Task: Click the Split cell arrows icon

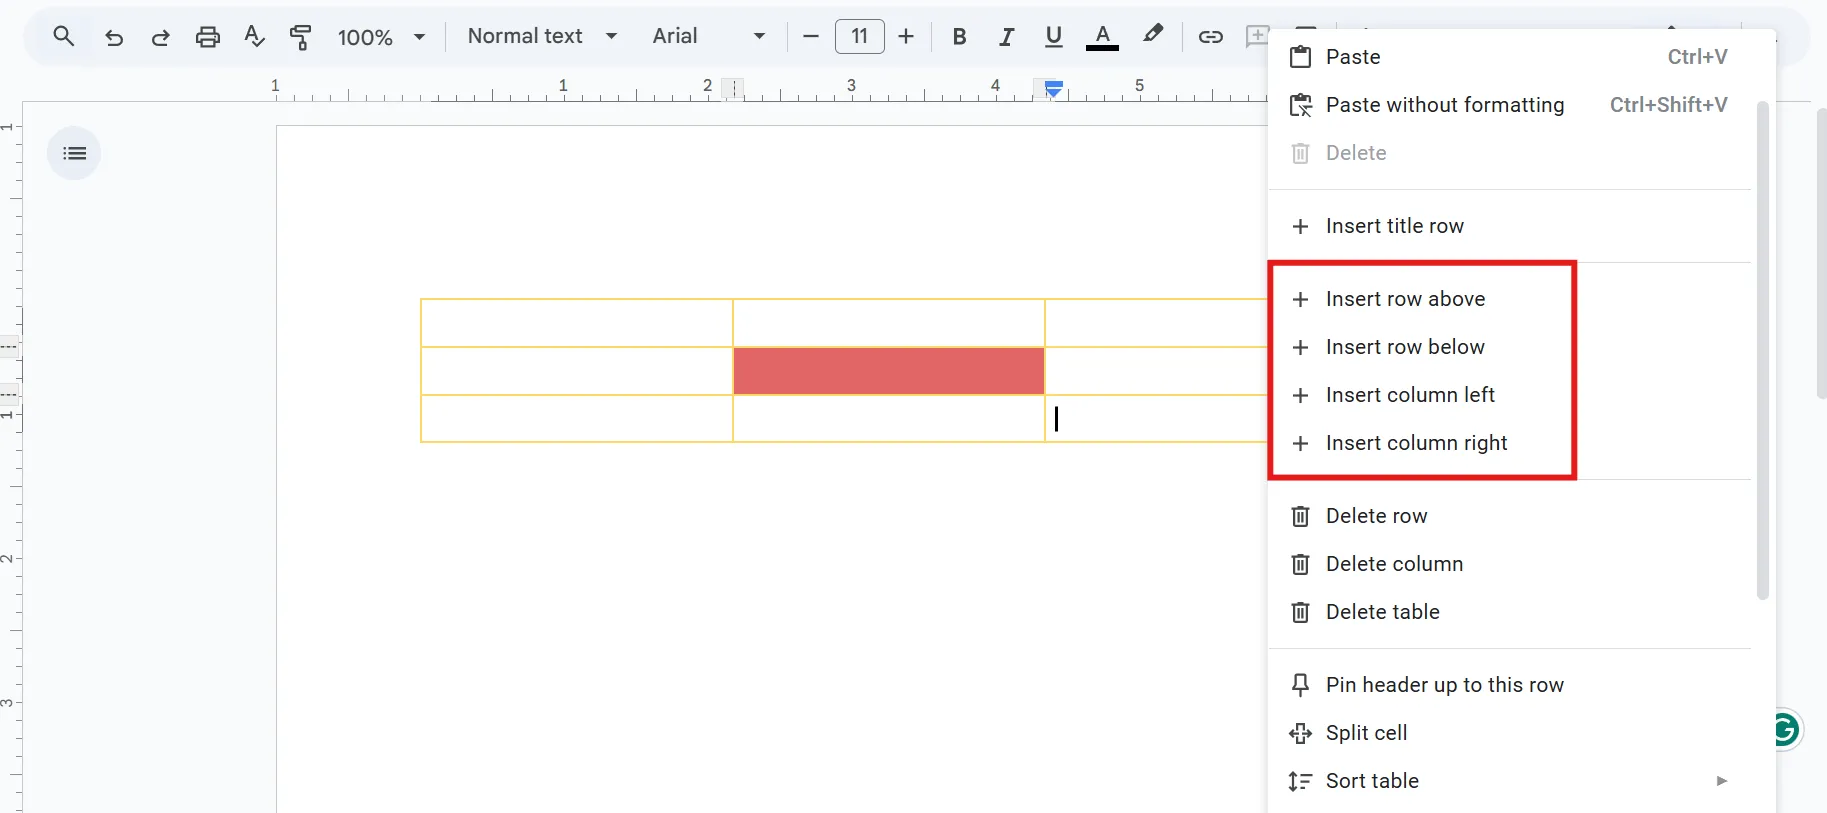Action: (x=1300, y=733)
